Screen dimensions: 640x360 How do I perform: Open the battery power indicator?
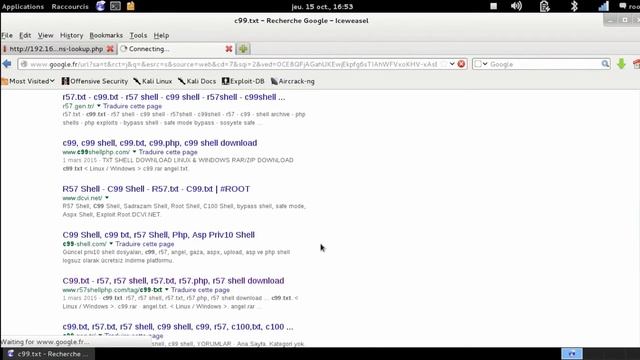click(544, 6)
